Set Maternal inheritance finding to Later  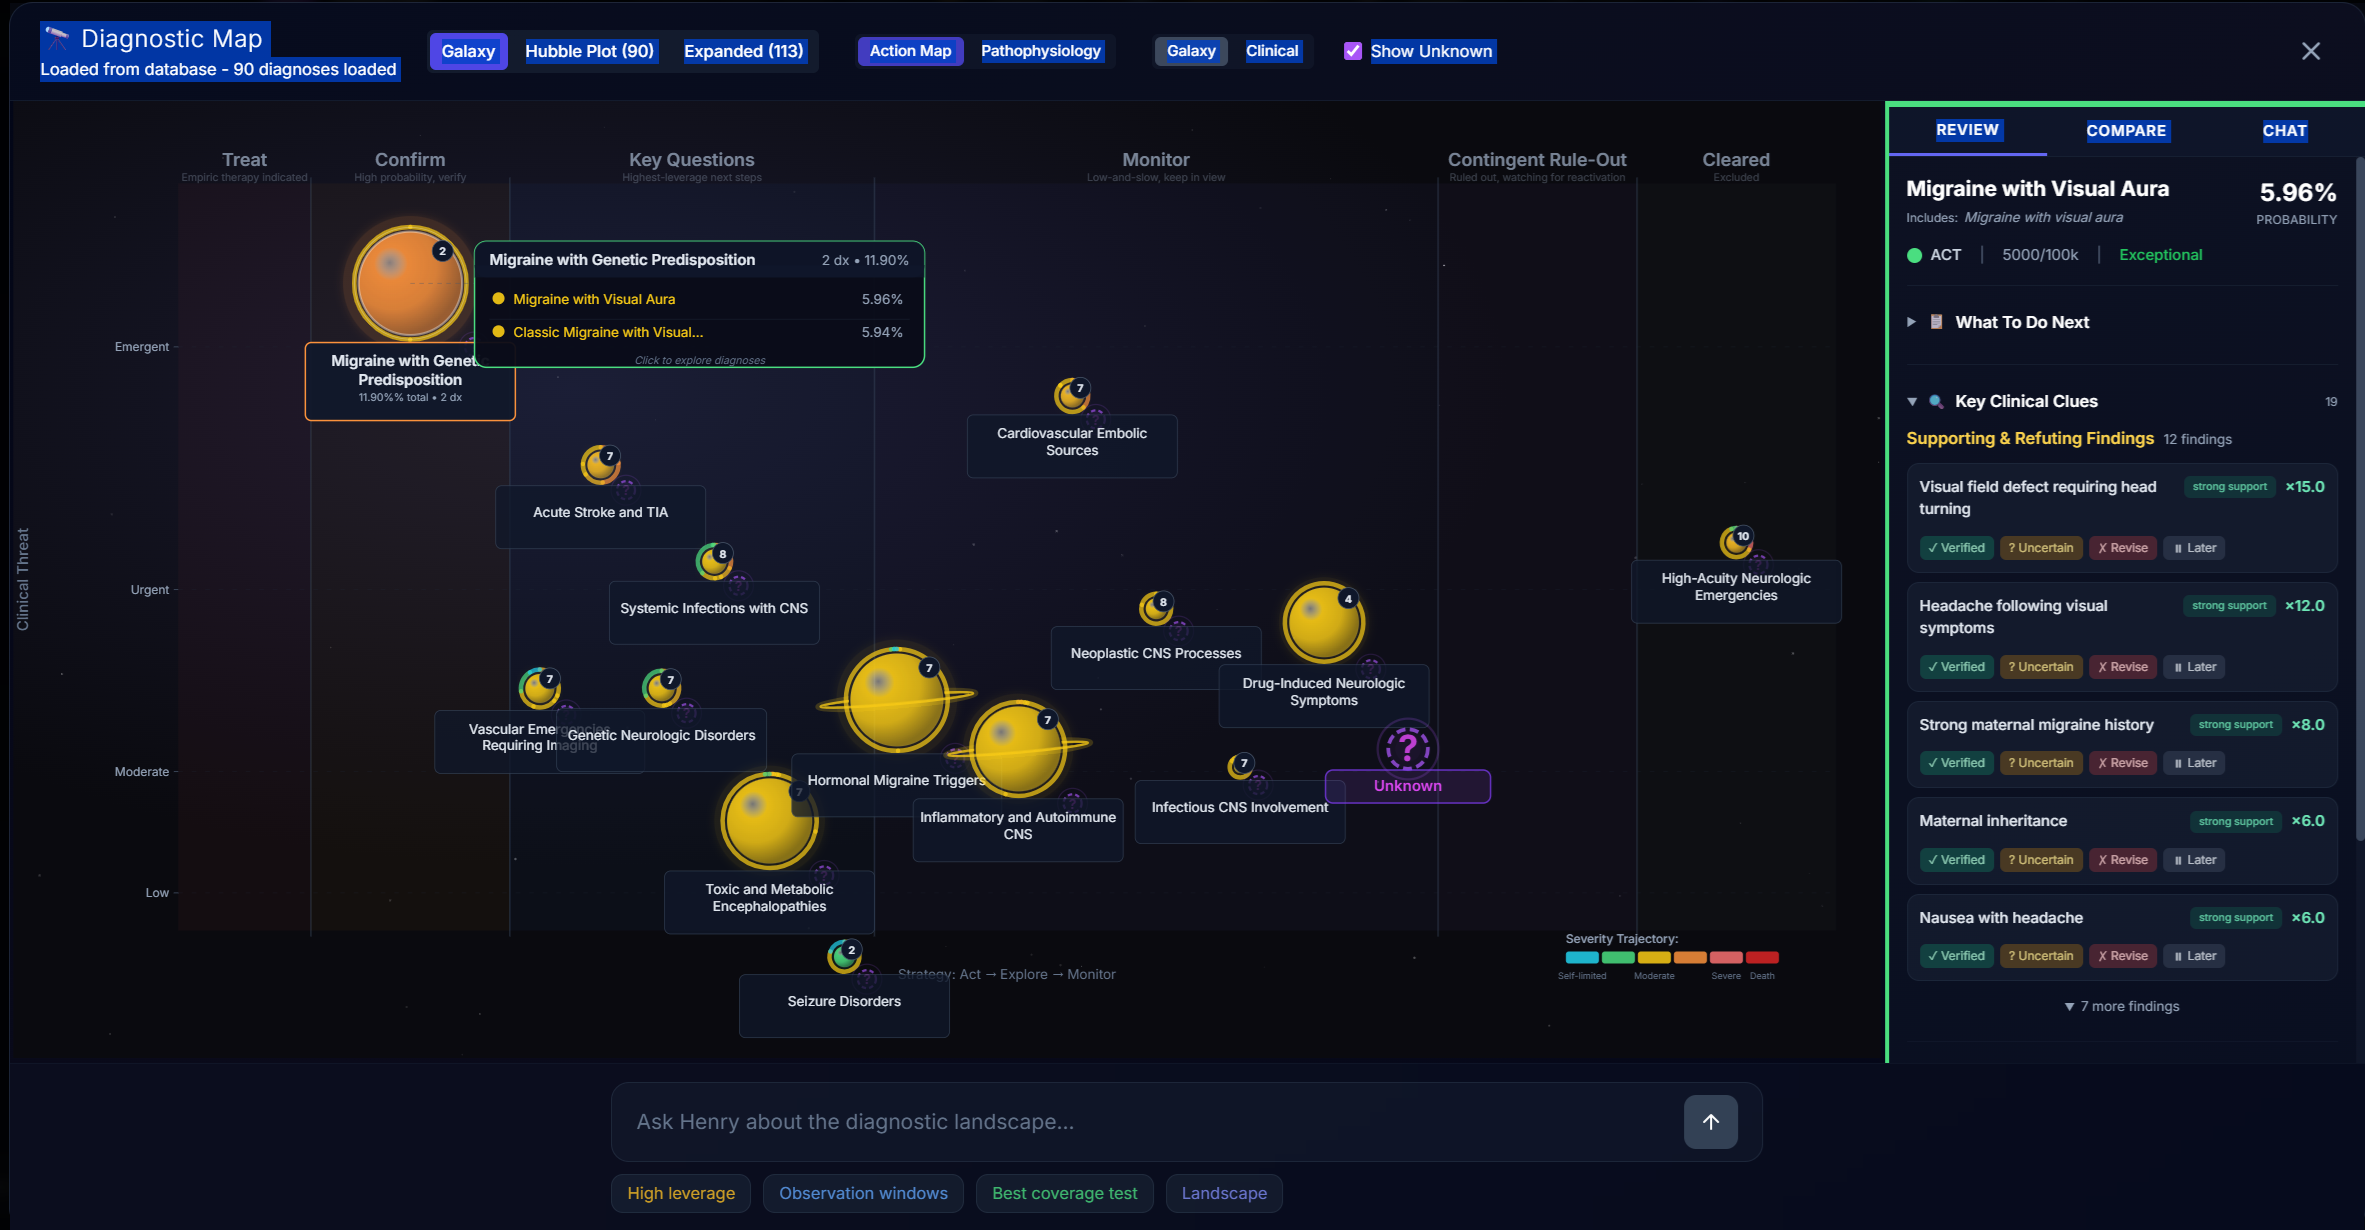click(x=2194, y=860)
